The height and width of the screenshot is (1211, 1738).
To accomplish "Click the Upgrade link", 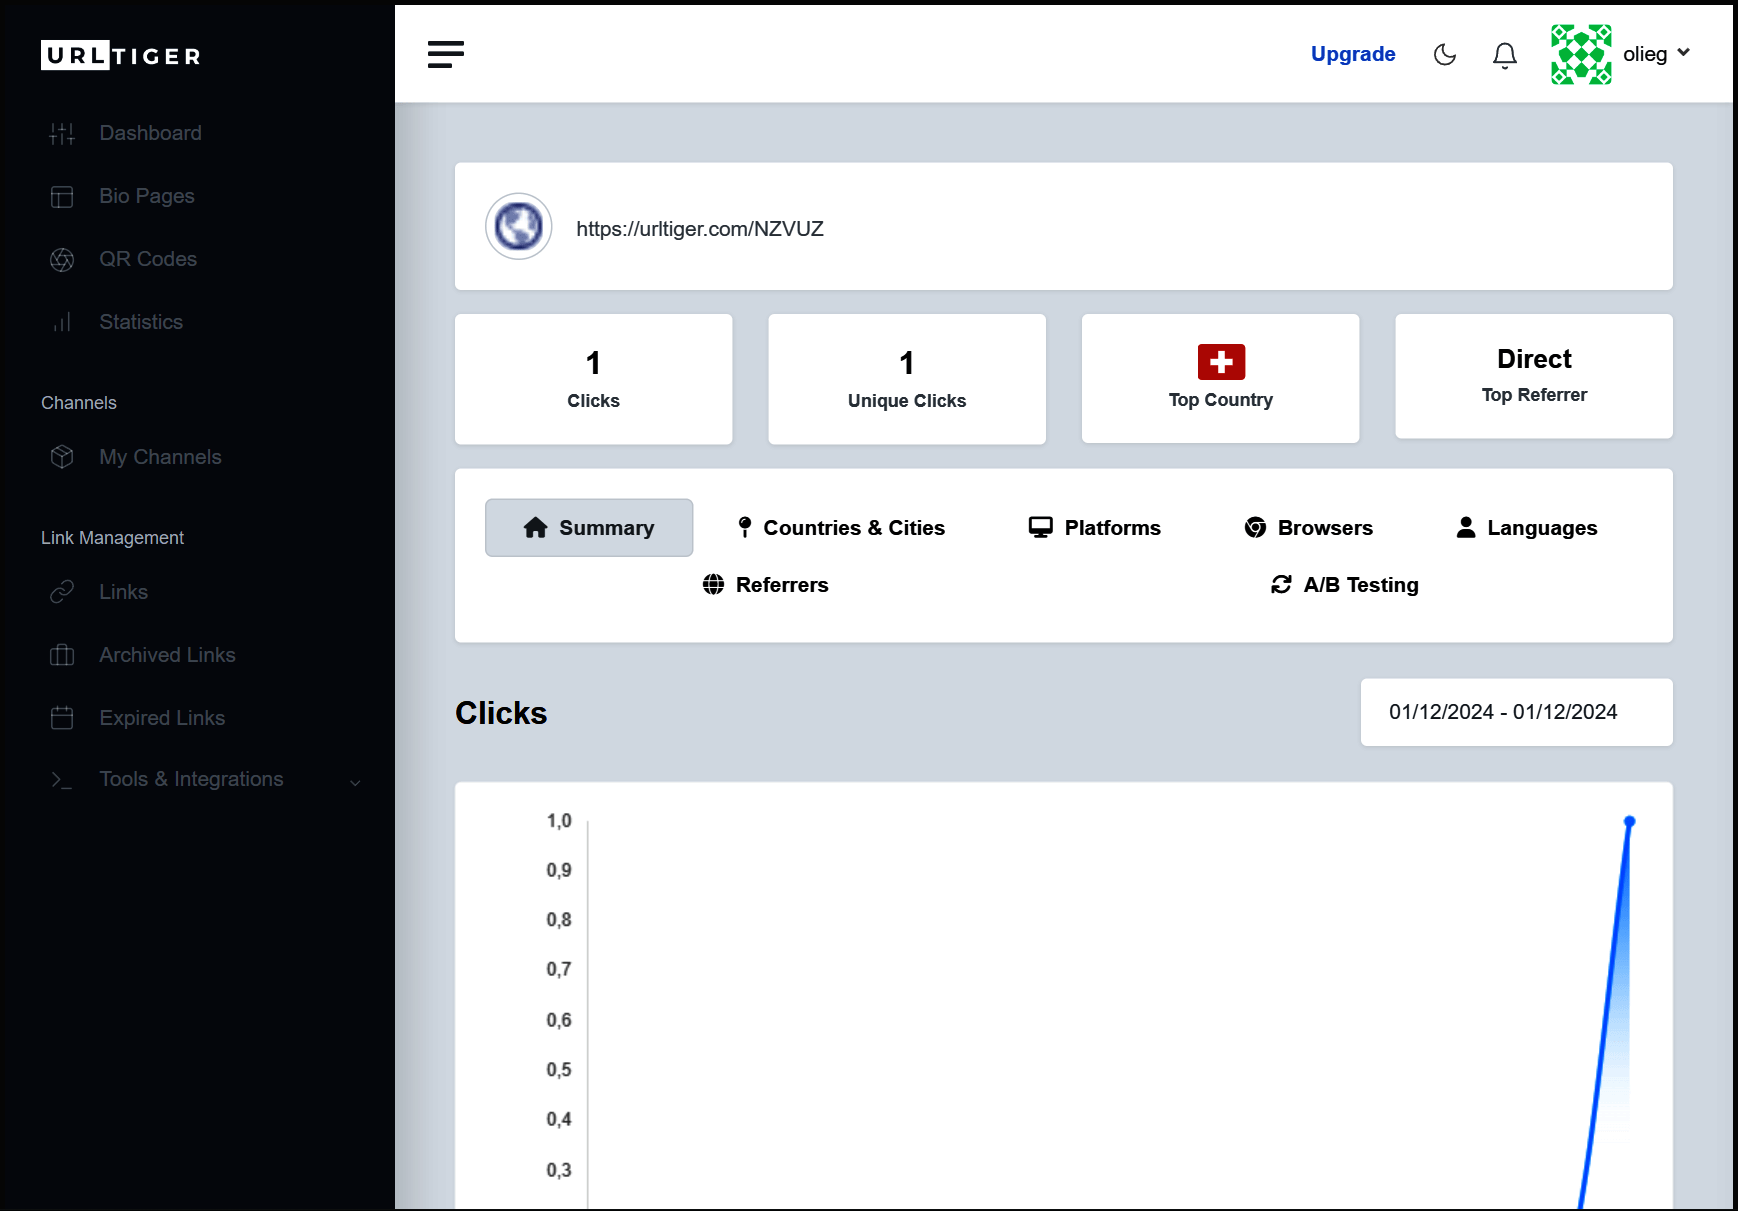I will [1353, 54].
